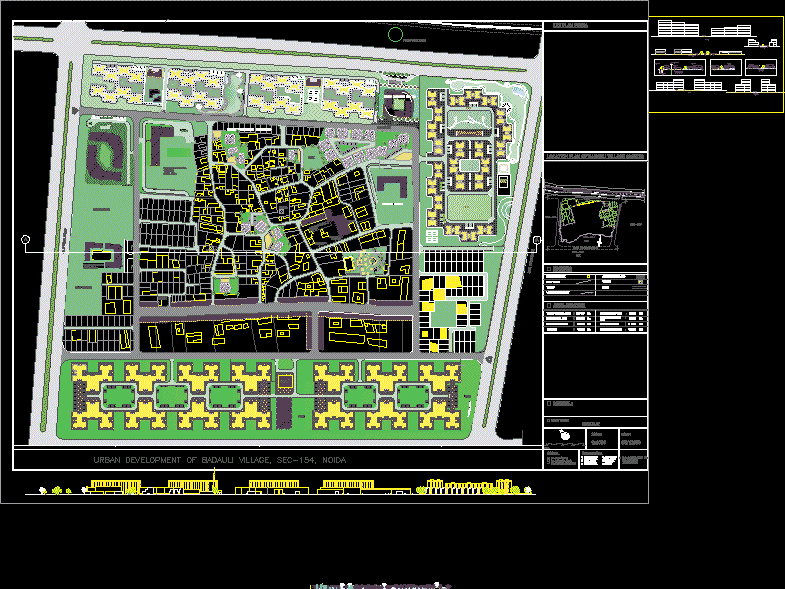Click the middle framed section detail in elevations sheet
This screenshot has width=785, height=589.
725,68
